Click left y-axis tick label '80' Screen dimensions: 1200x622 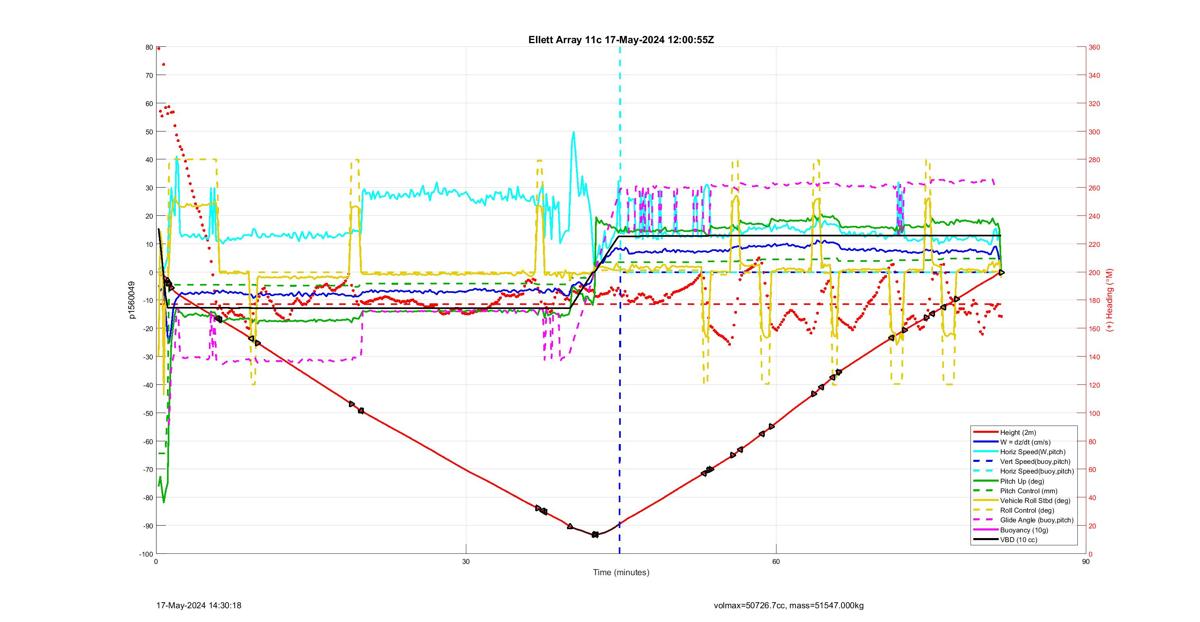click(x=148, y=47)
